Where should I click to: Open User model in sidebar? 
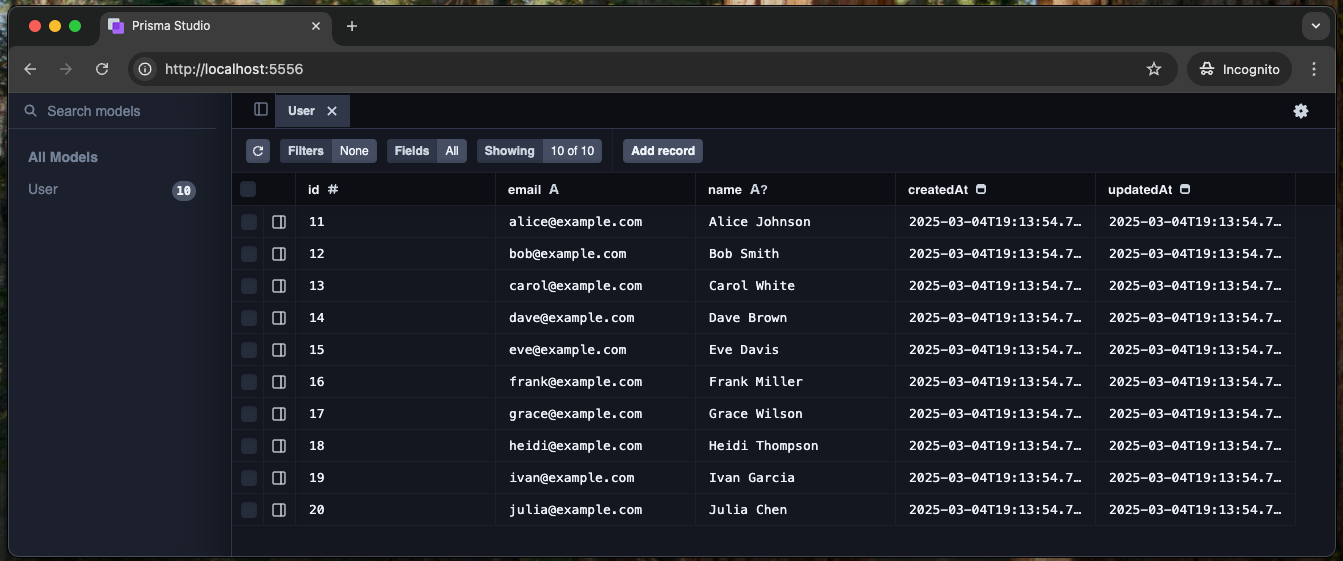click(43, 190)
